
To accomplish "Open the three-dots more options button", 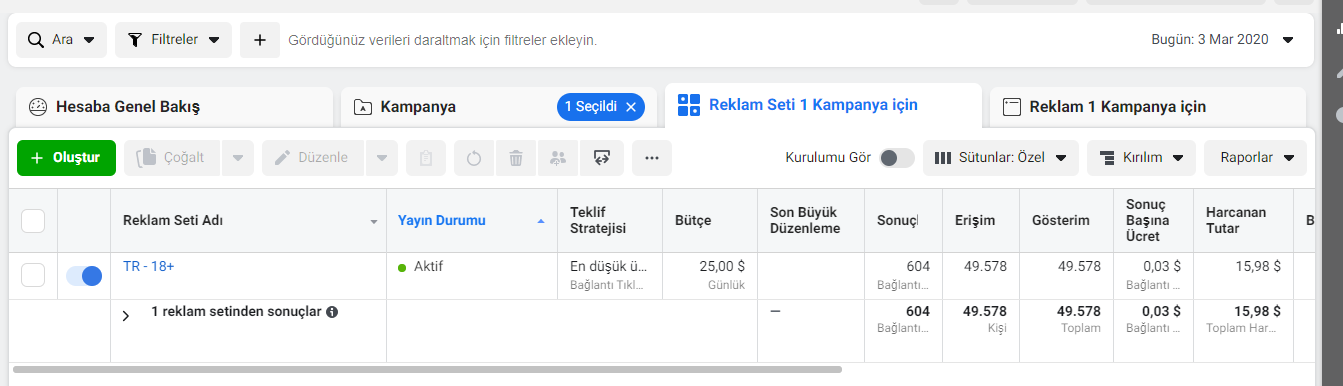I will pos(652,158).
